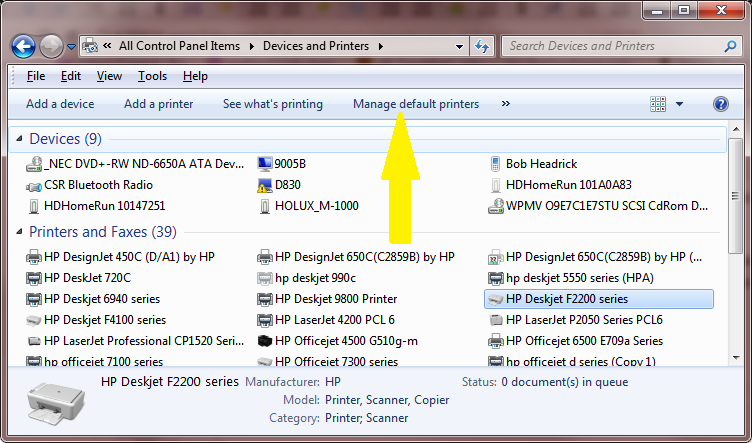Click the blue Help question mark icon
Image resolution: width=752 pixels, height=443 pixels.
pyautogui.click(x=721, y=104)
